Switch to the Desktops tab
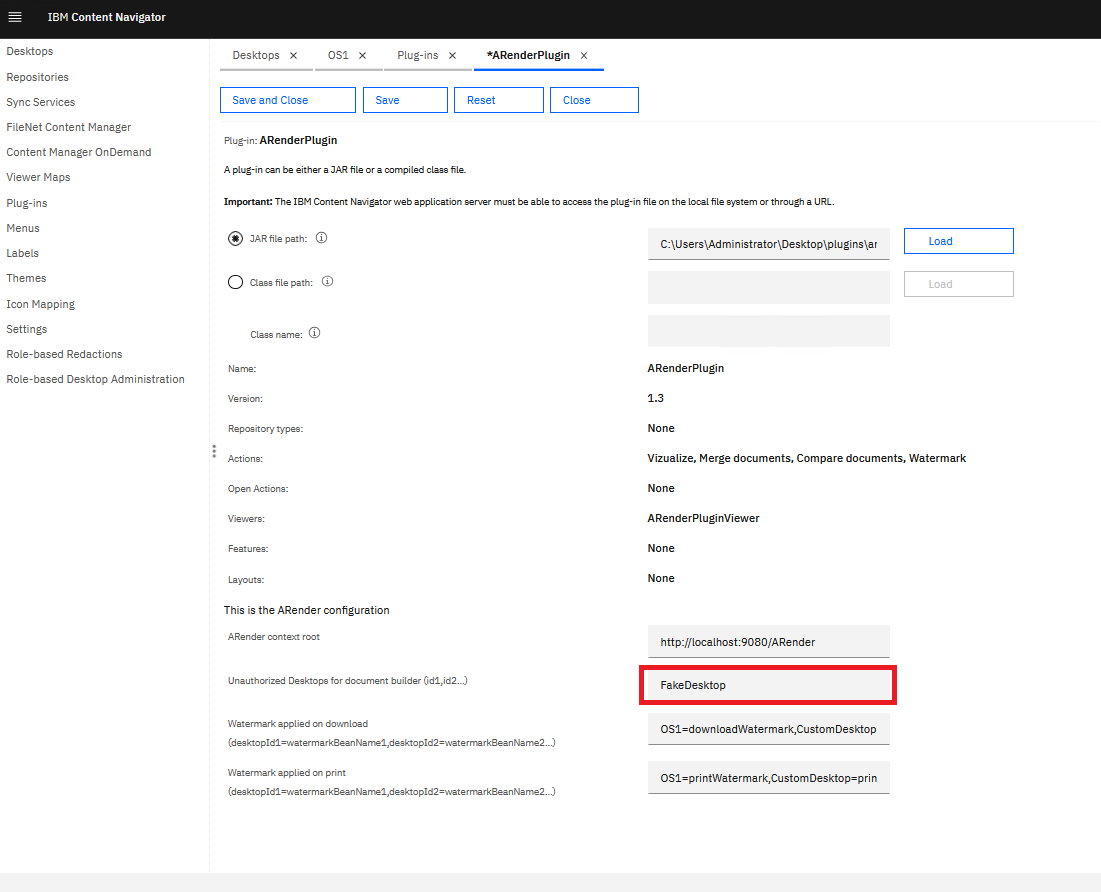The width and height of the screenshot is (1101, 892). 256,56
